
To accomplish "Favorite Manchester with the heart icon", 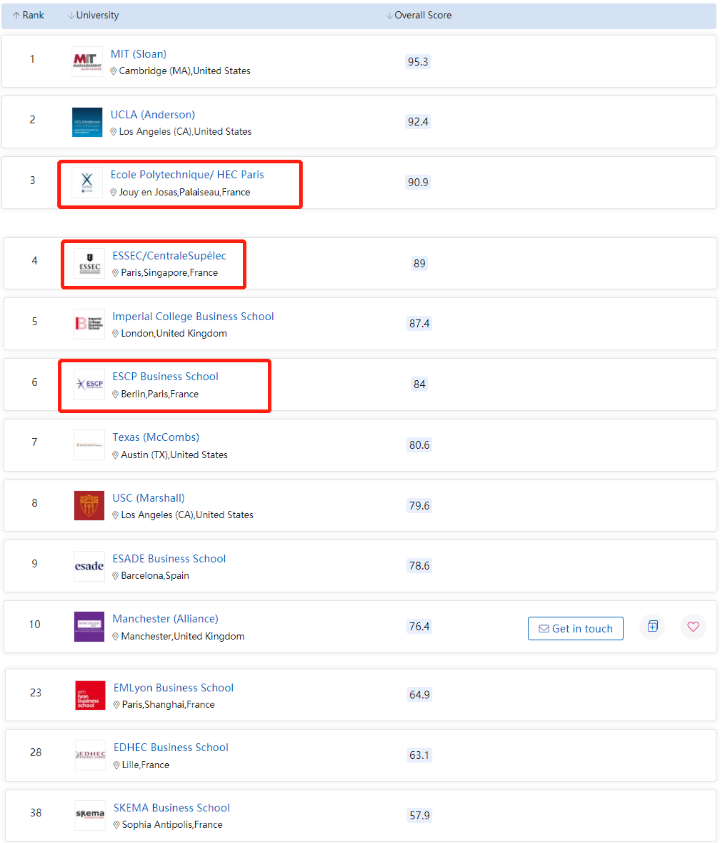I will coord(694,626).
